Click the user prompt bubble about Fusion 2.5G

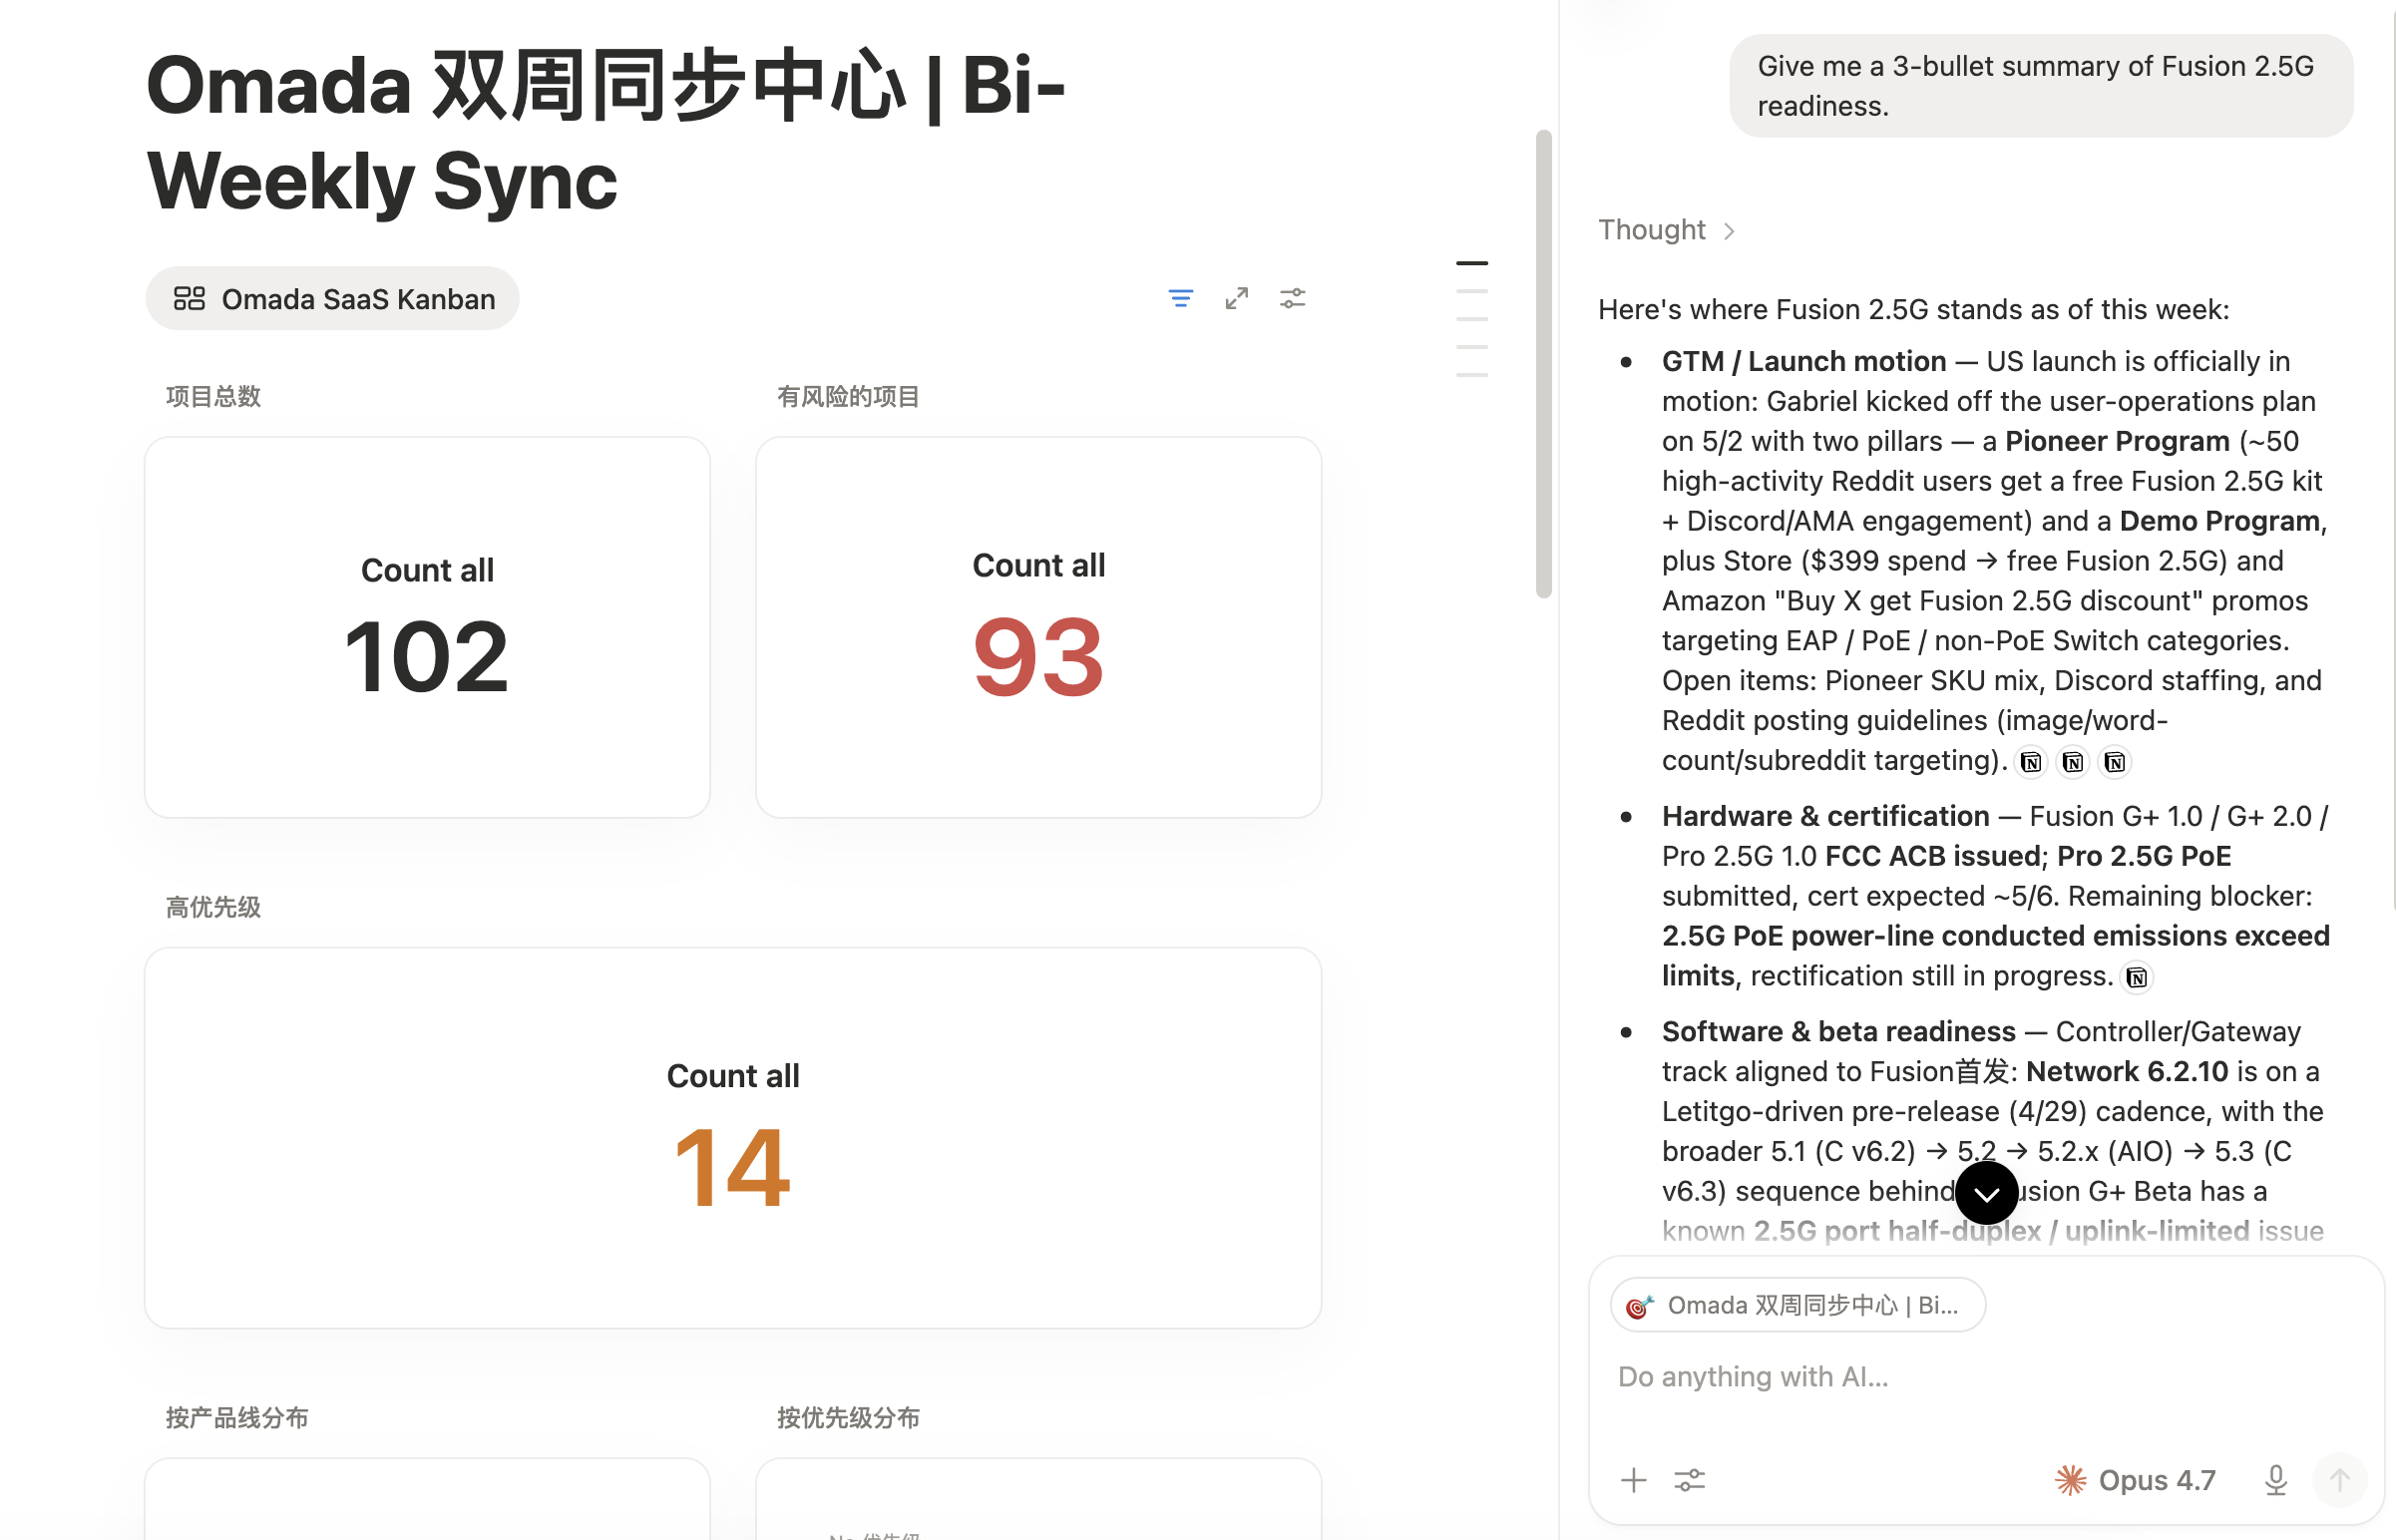pos(2040,86)
